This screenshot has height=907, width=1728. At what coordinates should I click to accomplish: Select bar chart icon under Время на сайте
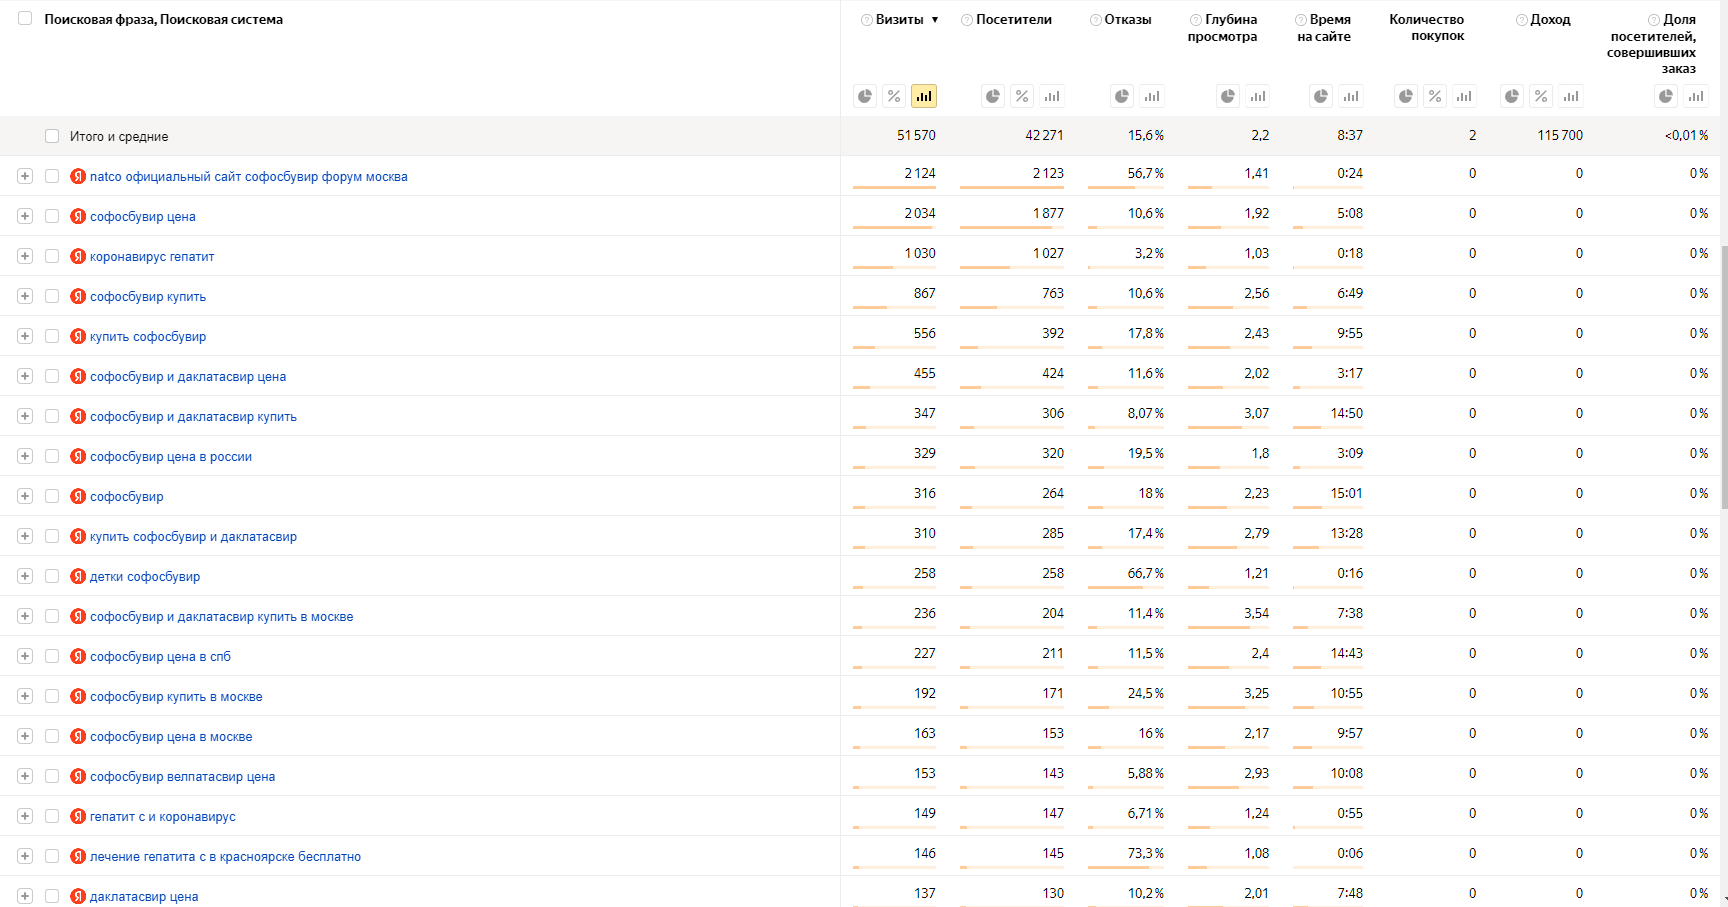[1351, 96]
